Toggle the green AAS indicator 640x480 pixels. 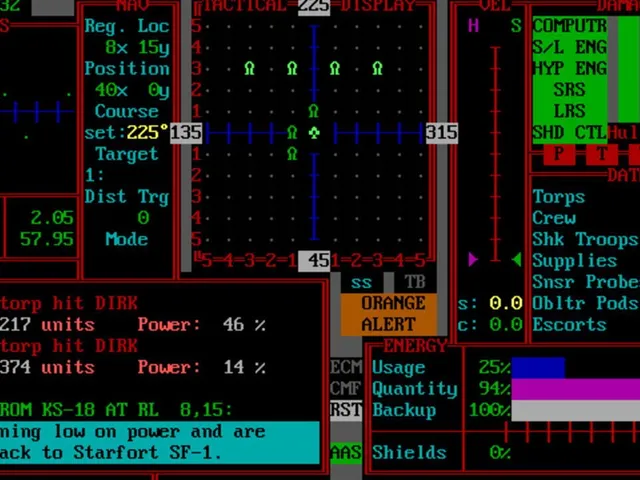[x=346, y=453]
